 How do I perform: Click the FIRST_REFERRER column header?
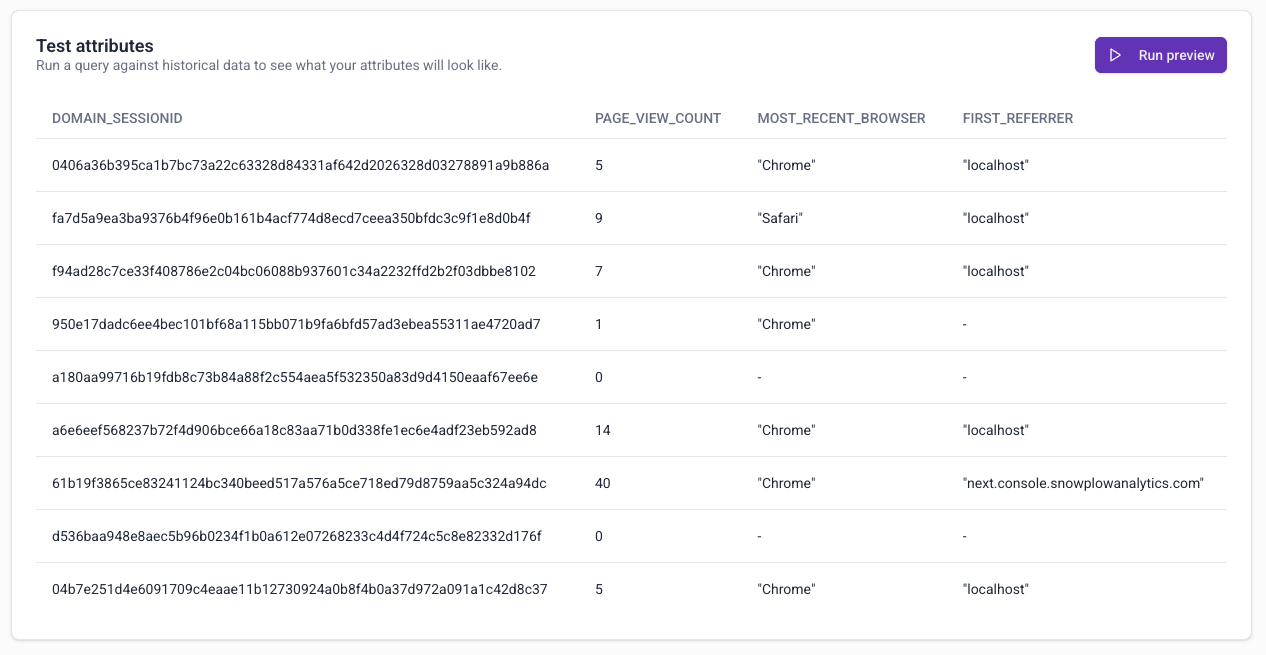coord(1018,118)
